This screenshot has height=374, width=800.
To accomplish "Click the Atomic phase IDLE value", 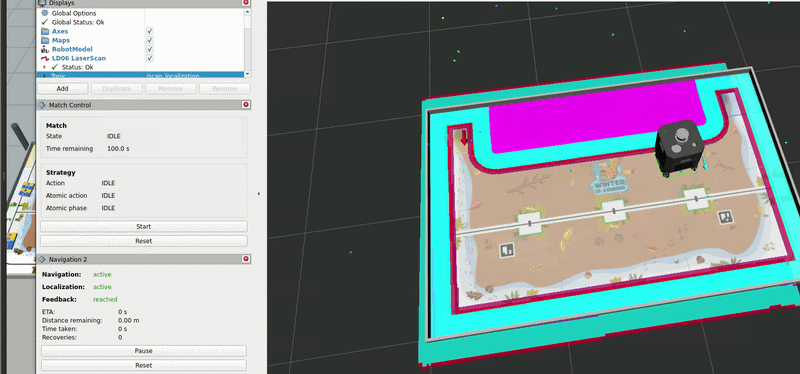I will coord(108,208).
